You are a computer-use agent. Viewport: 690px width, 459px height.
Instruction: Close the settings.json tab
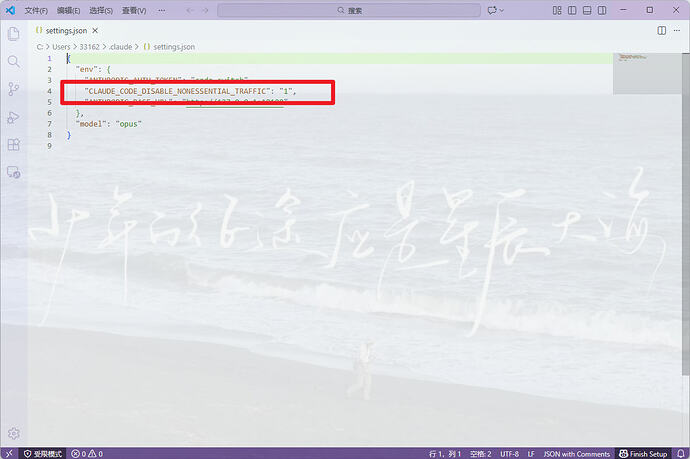(95, 31)
